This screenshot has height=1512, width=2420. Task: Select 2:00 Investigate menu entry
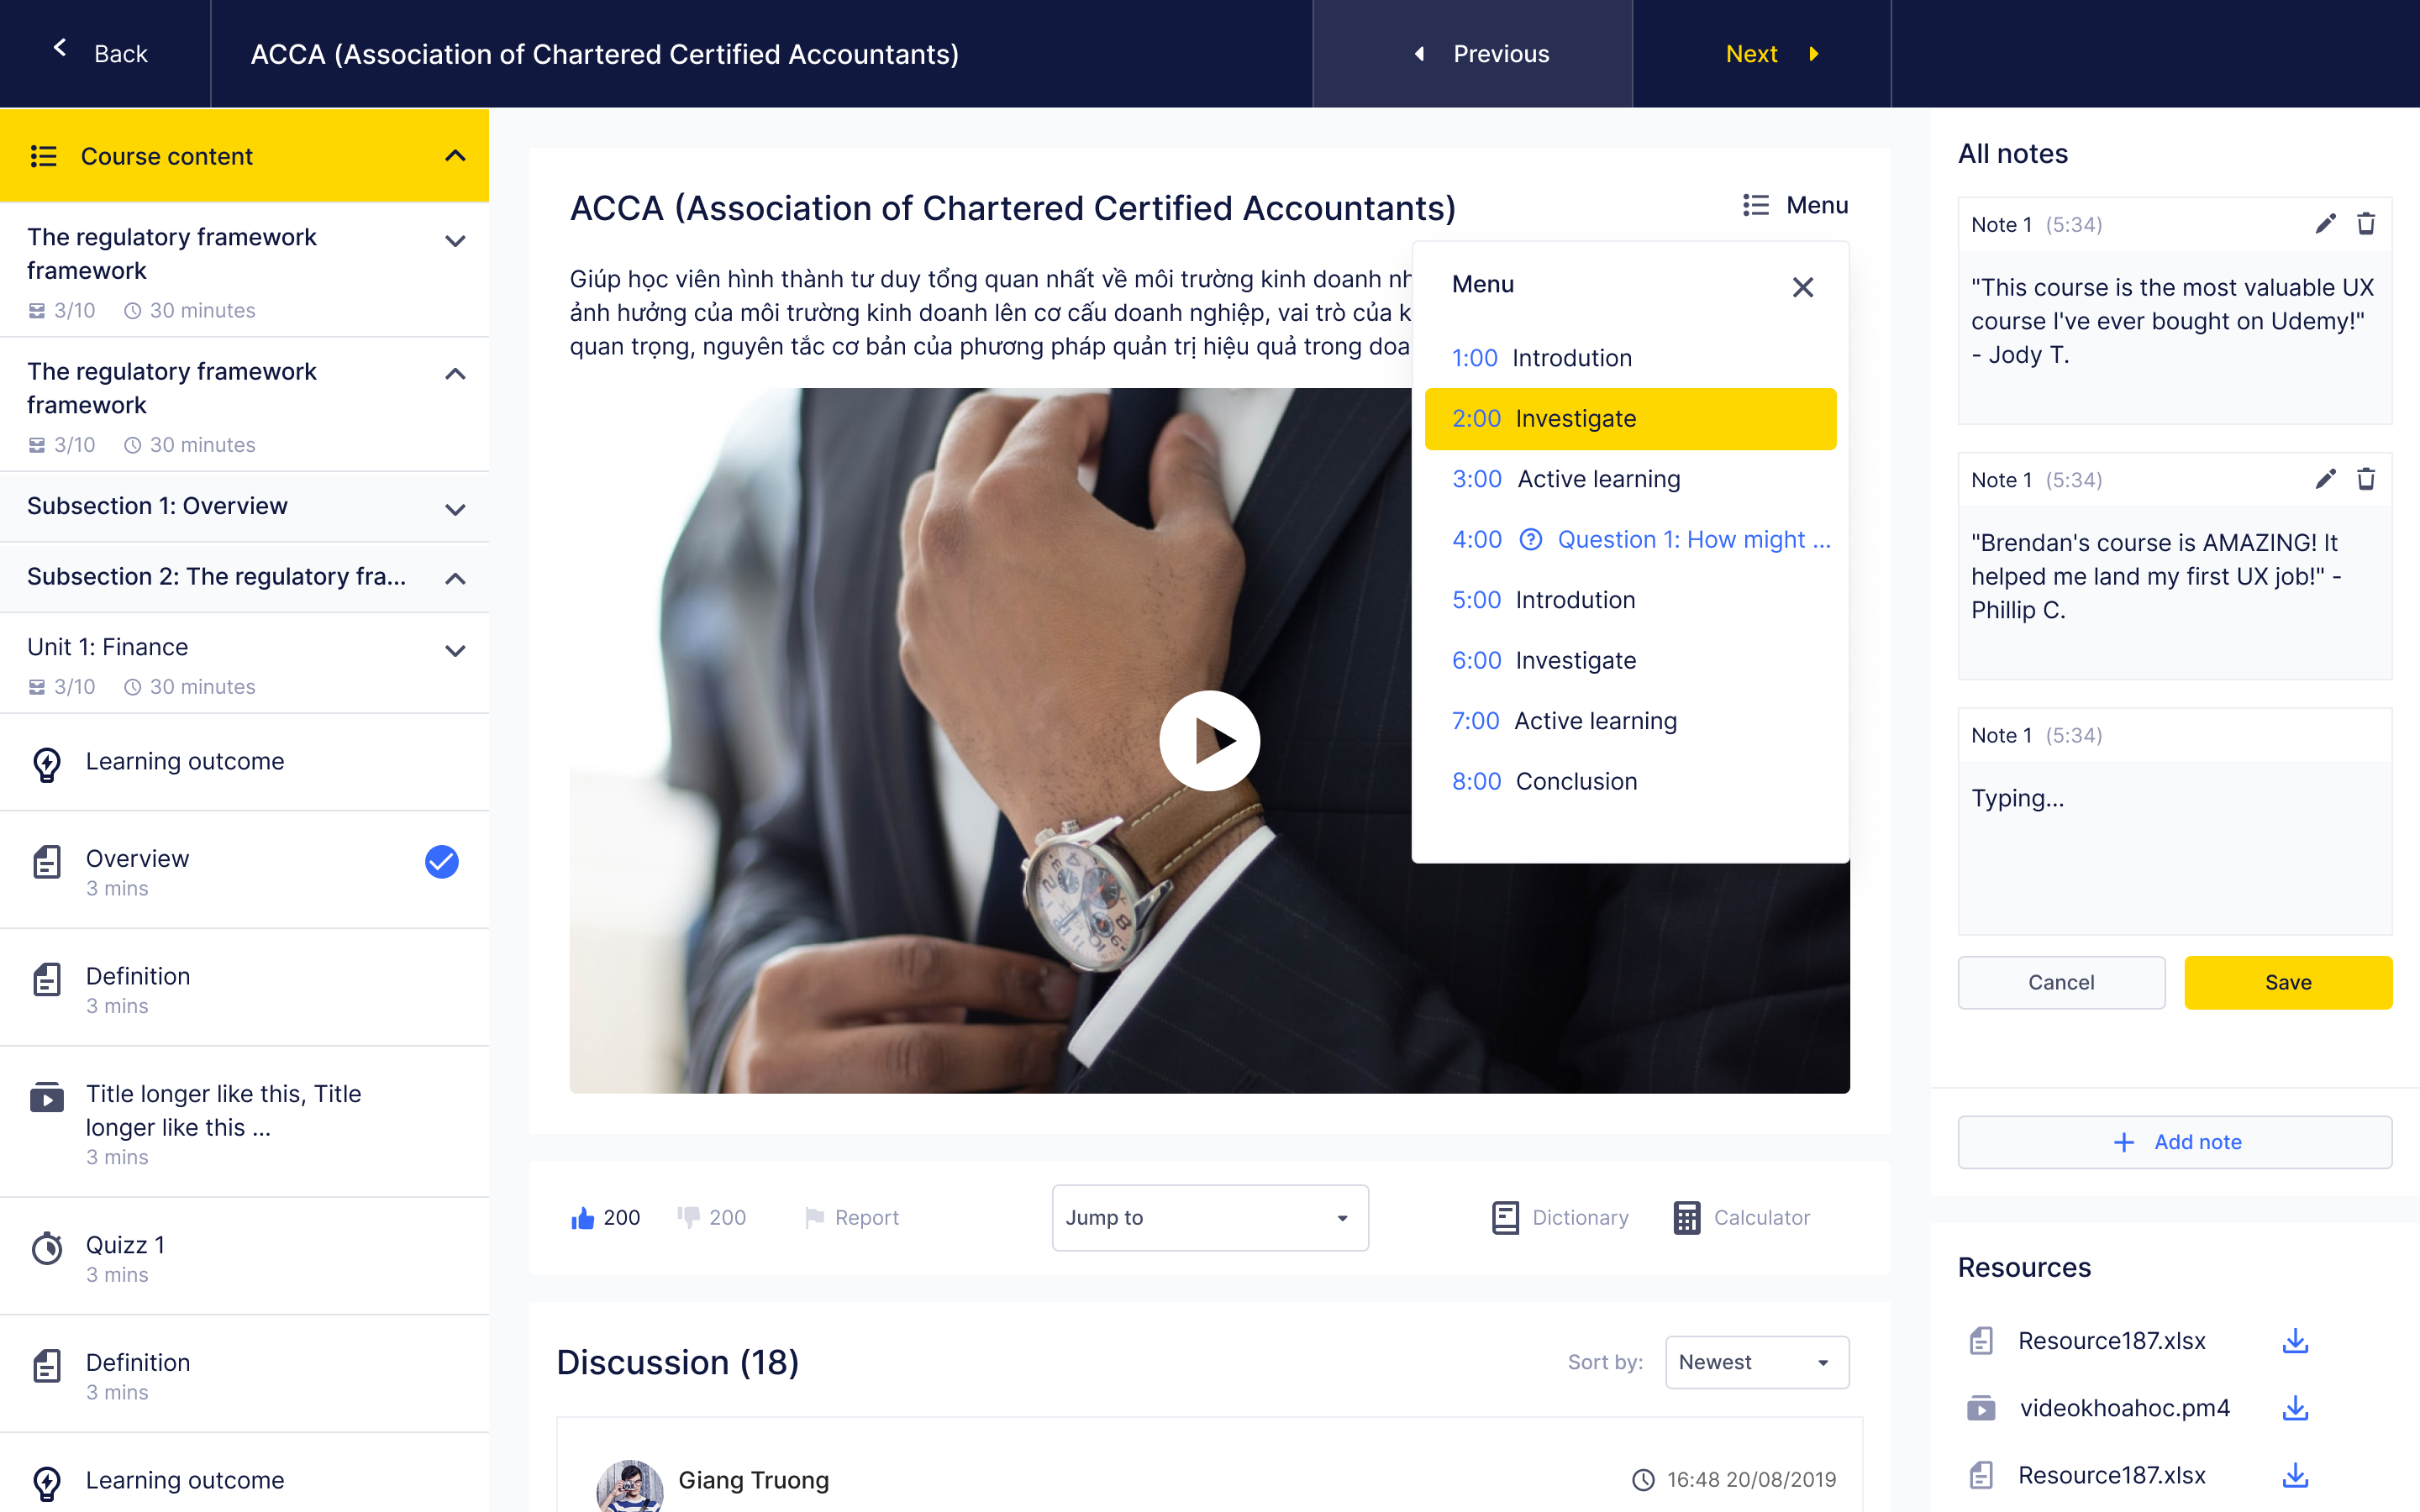tap(1630, 418)
